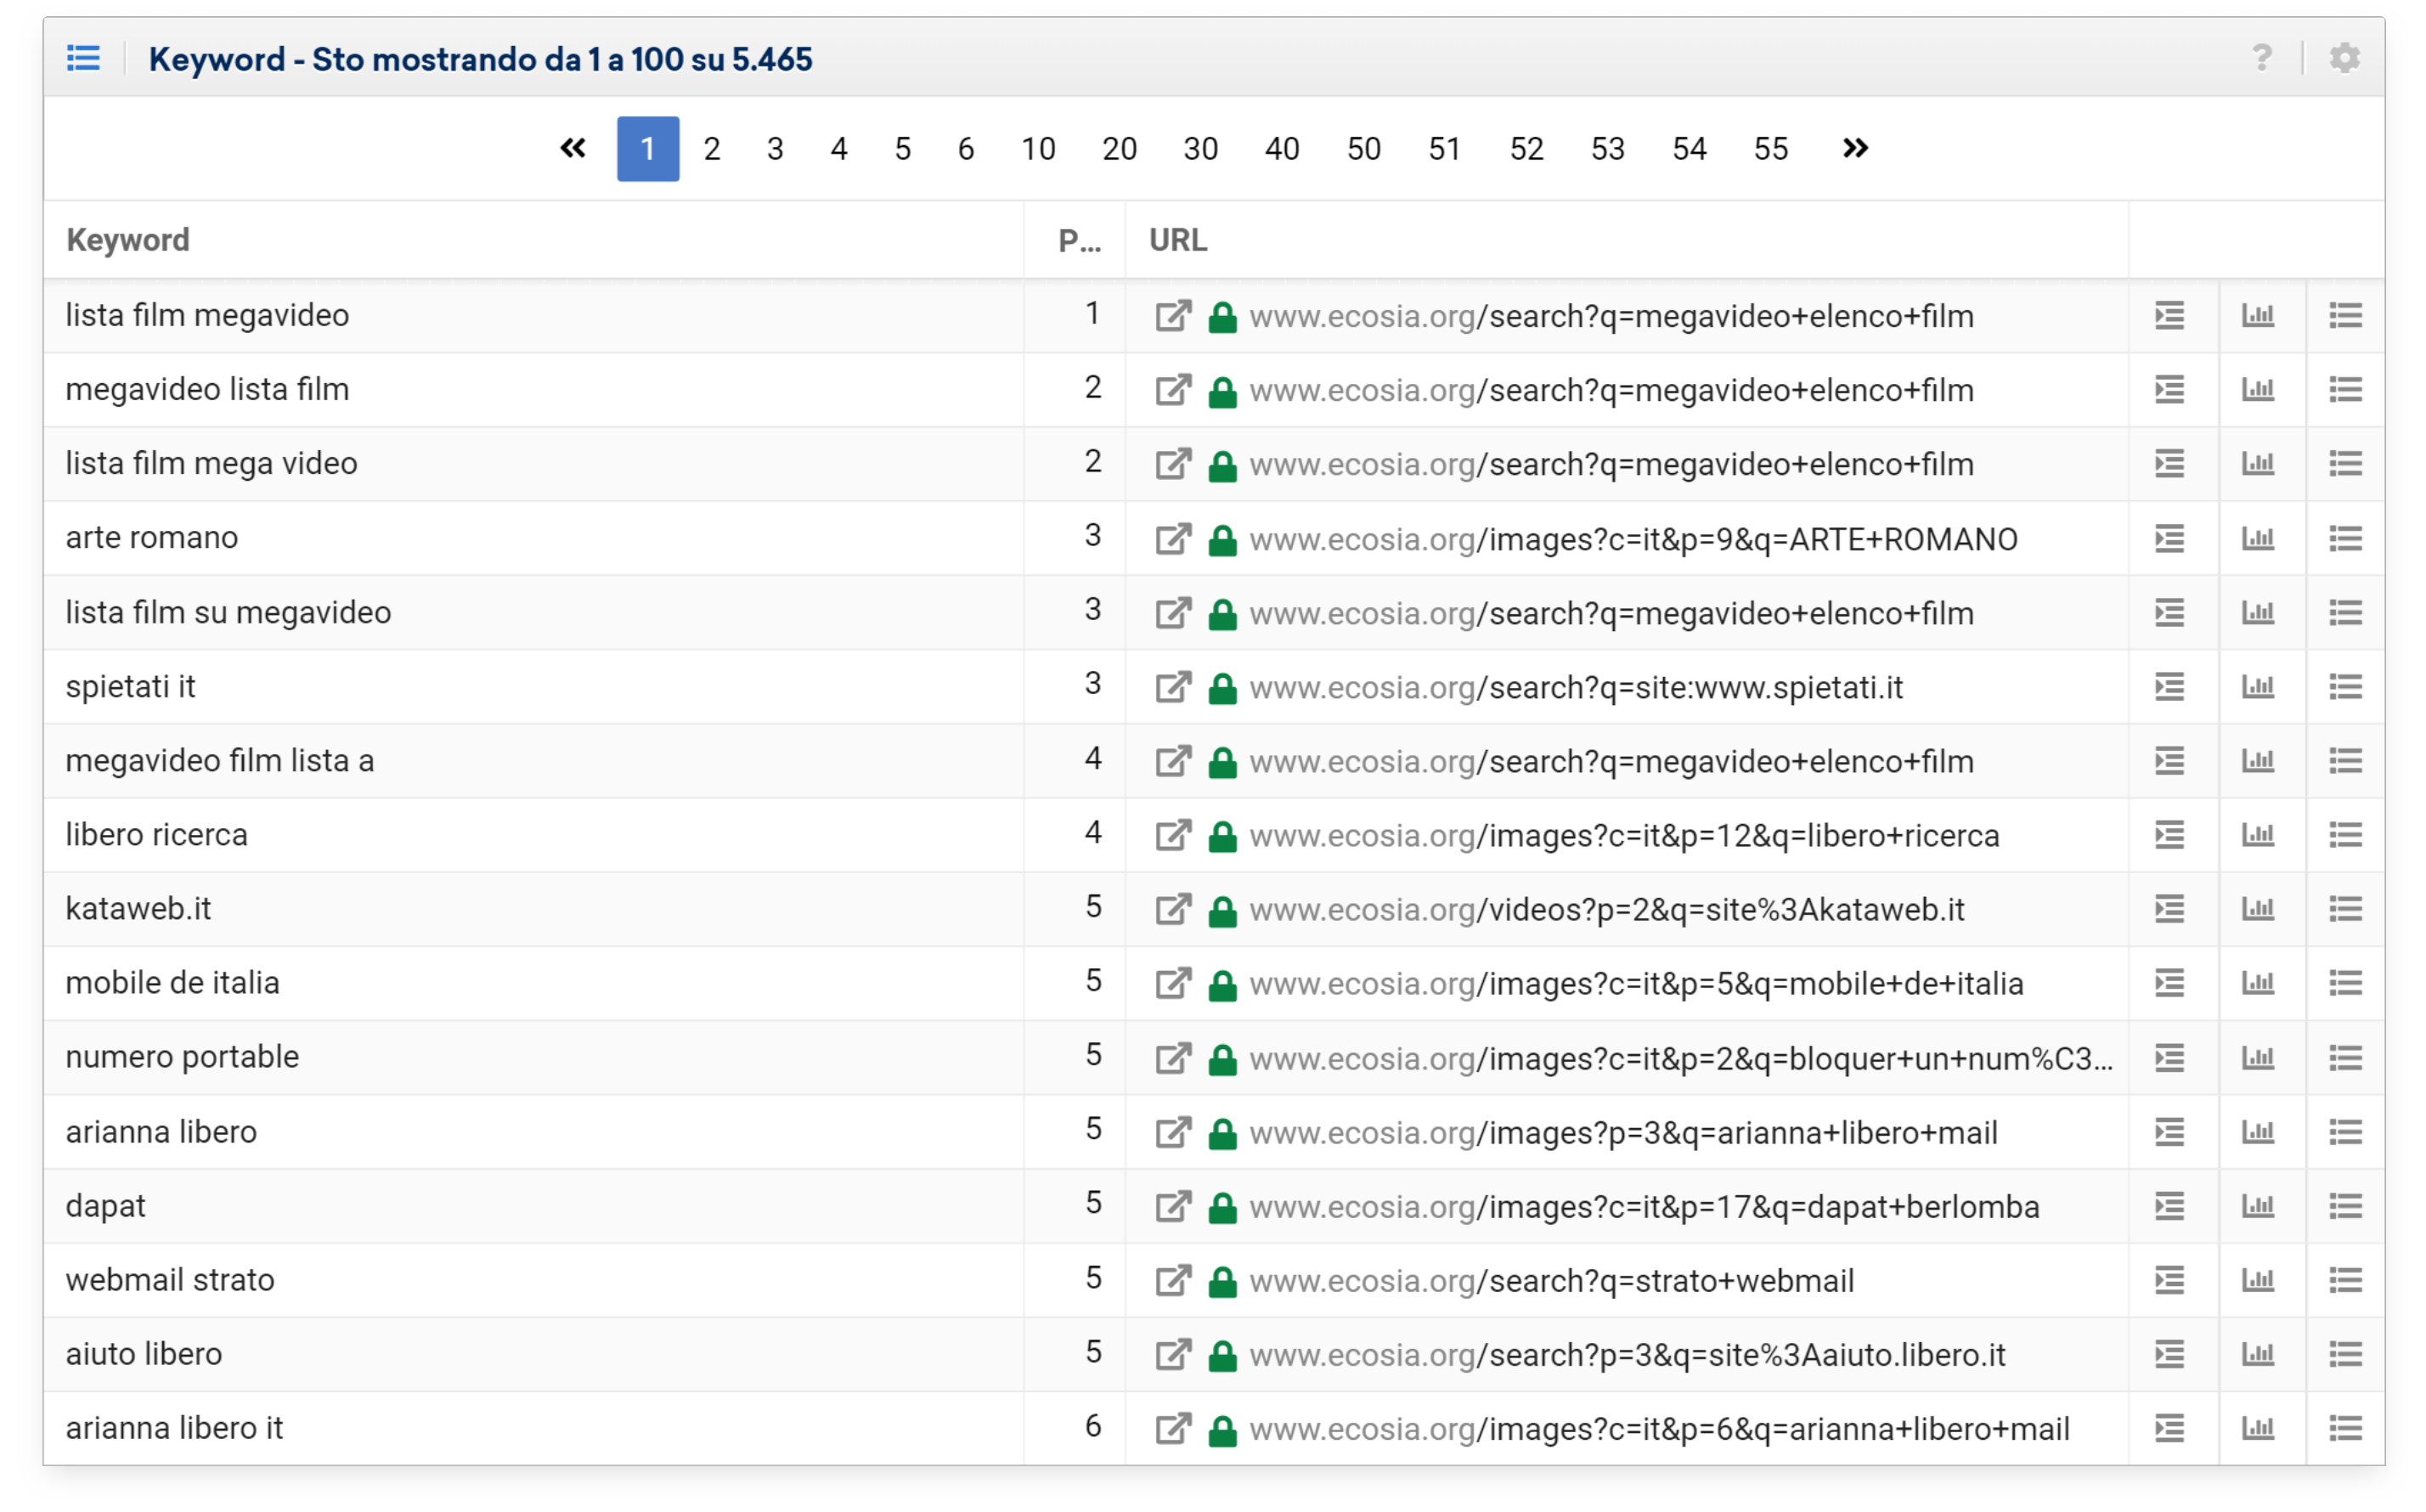Open the settings gear icon

2344,58
